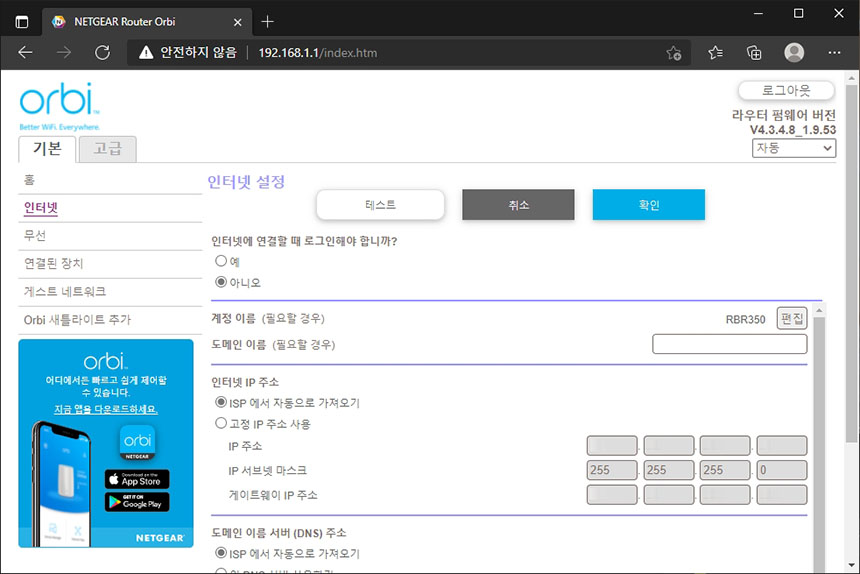This screenshot has width=860, height=574.
Task: Open the 인터넷 menu item
Action: [x=41, y=208]
